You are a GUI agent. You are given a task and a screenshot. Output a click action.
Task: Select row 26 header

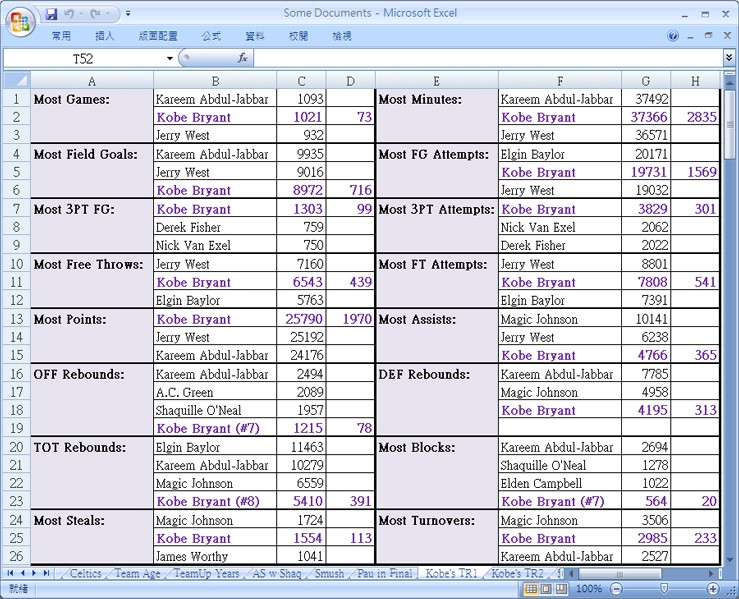(x=16, y=556)
